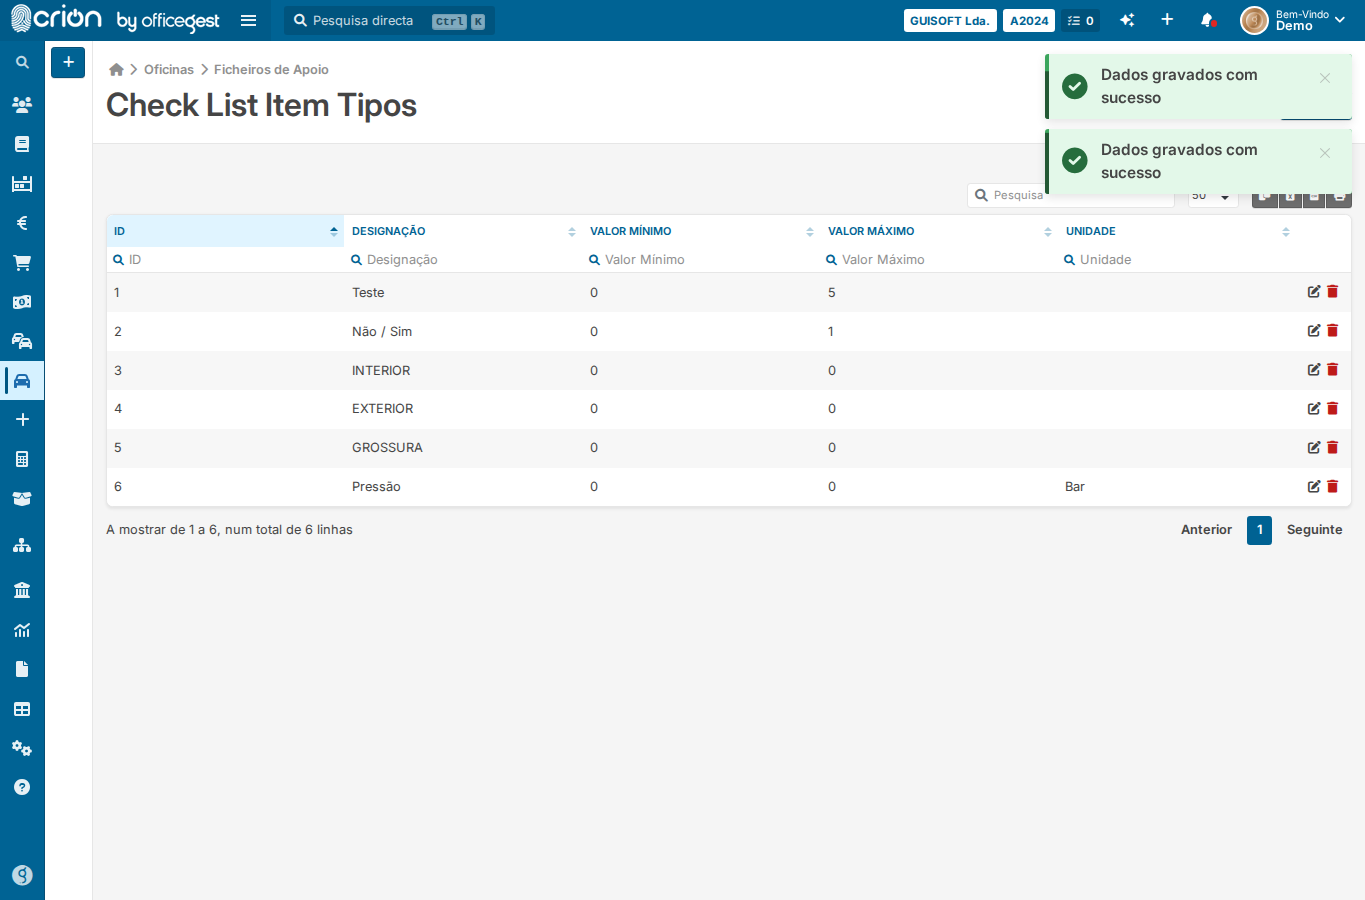Select the GUISOFT Lda. company badge
This screenshot has width=1365, height=900.
point(950,21)
